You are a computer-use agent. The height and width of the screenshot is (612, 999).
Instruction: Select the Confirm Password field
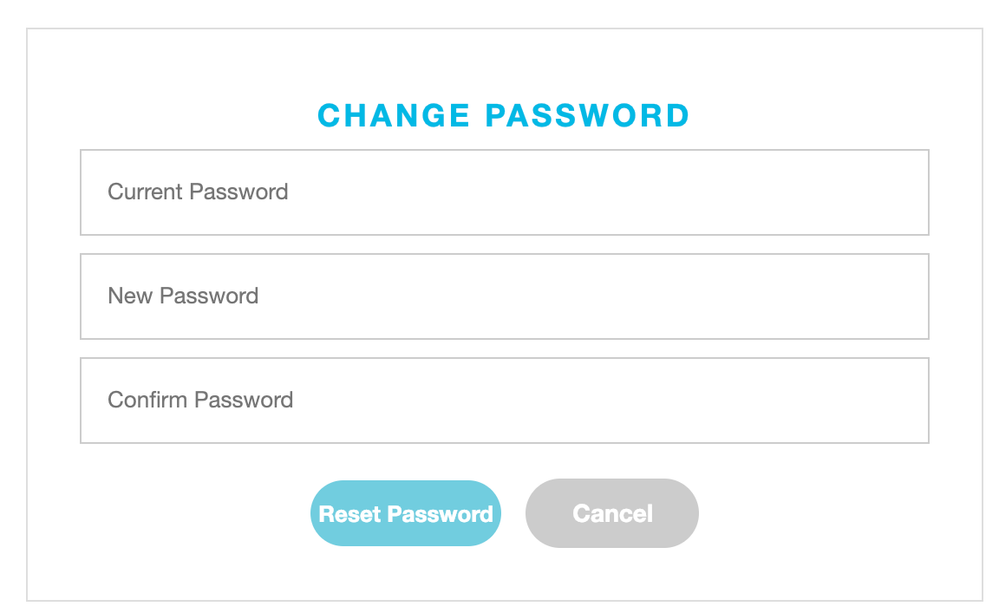[x=504, y=400]
